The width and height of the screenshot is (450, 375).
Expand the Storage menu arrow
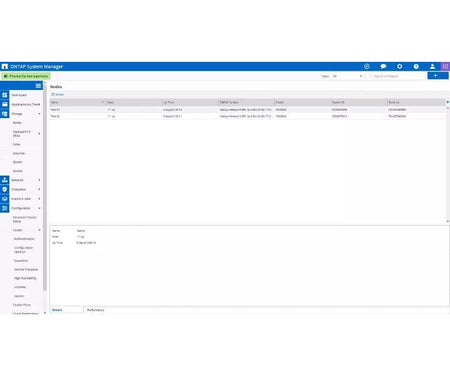pos(39,114)
